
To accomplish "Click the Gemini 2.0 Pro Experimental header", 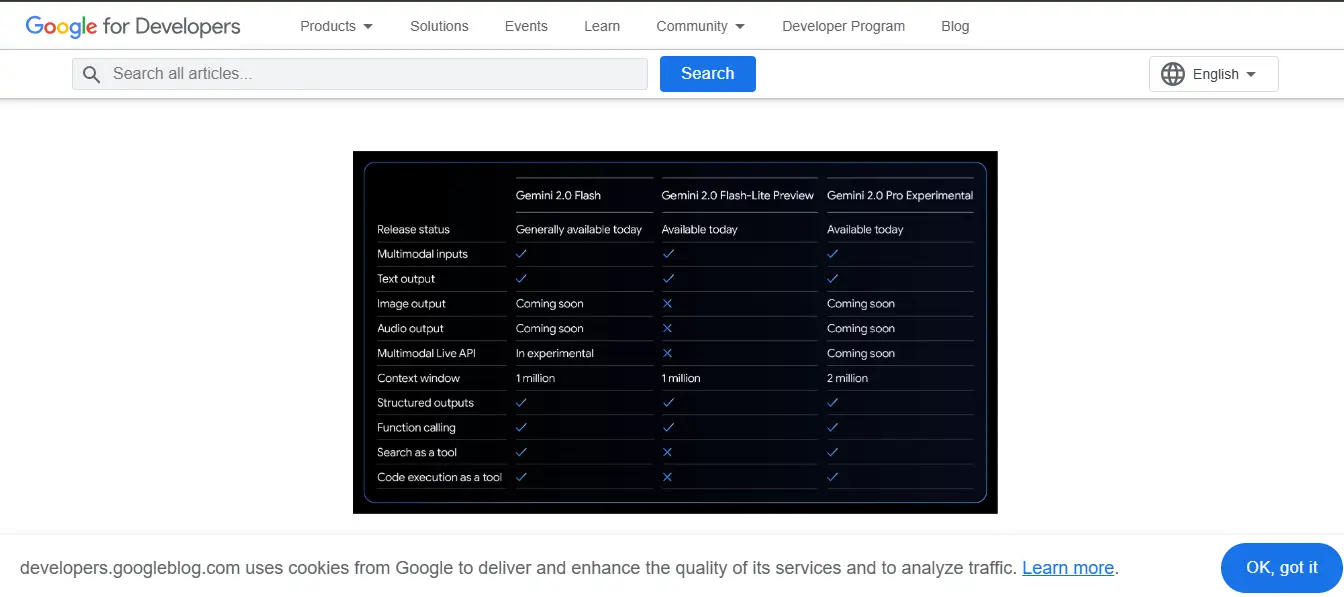I will click(x=900, y=195).
